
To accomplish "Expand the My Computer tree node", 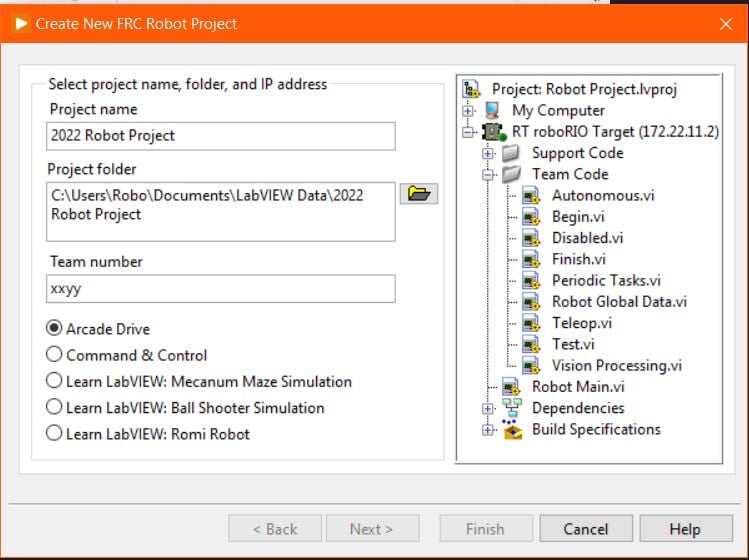I will (468, 111).
